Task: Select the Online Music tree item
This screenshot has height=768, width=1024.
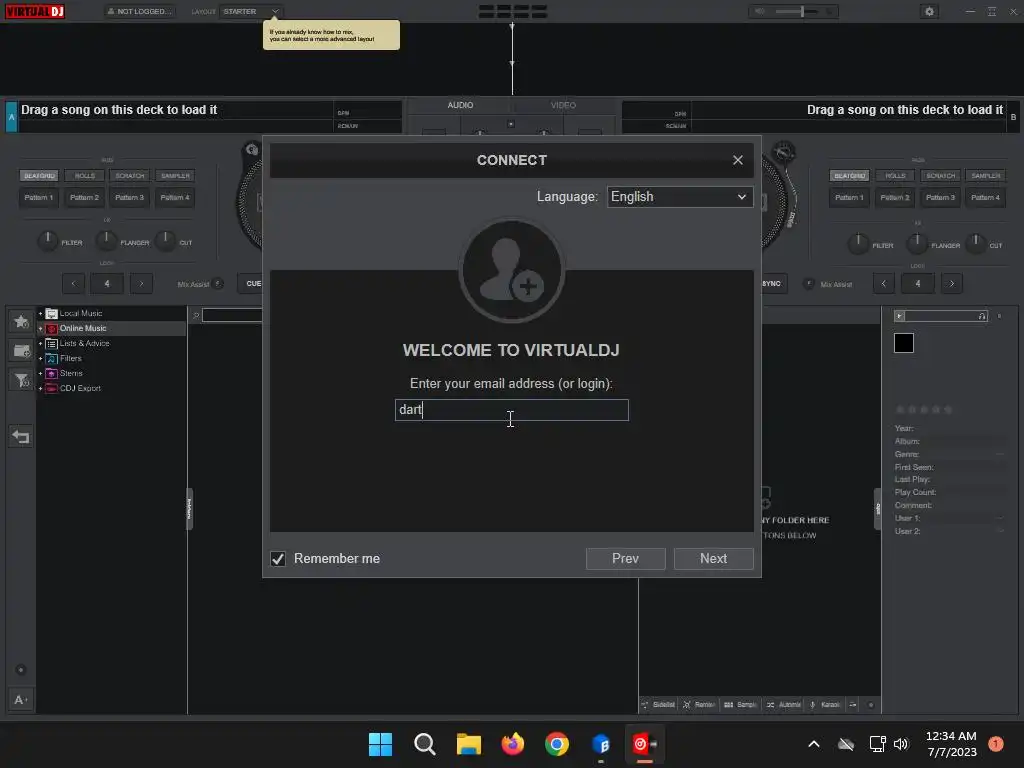Action: click(83, 328)
